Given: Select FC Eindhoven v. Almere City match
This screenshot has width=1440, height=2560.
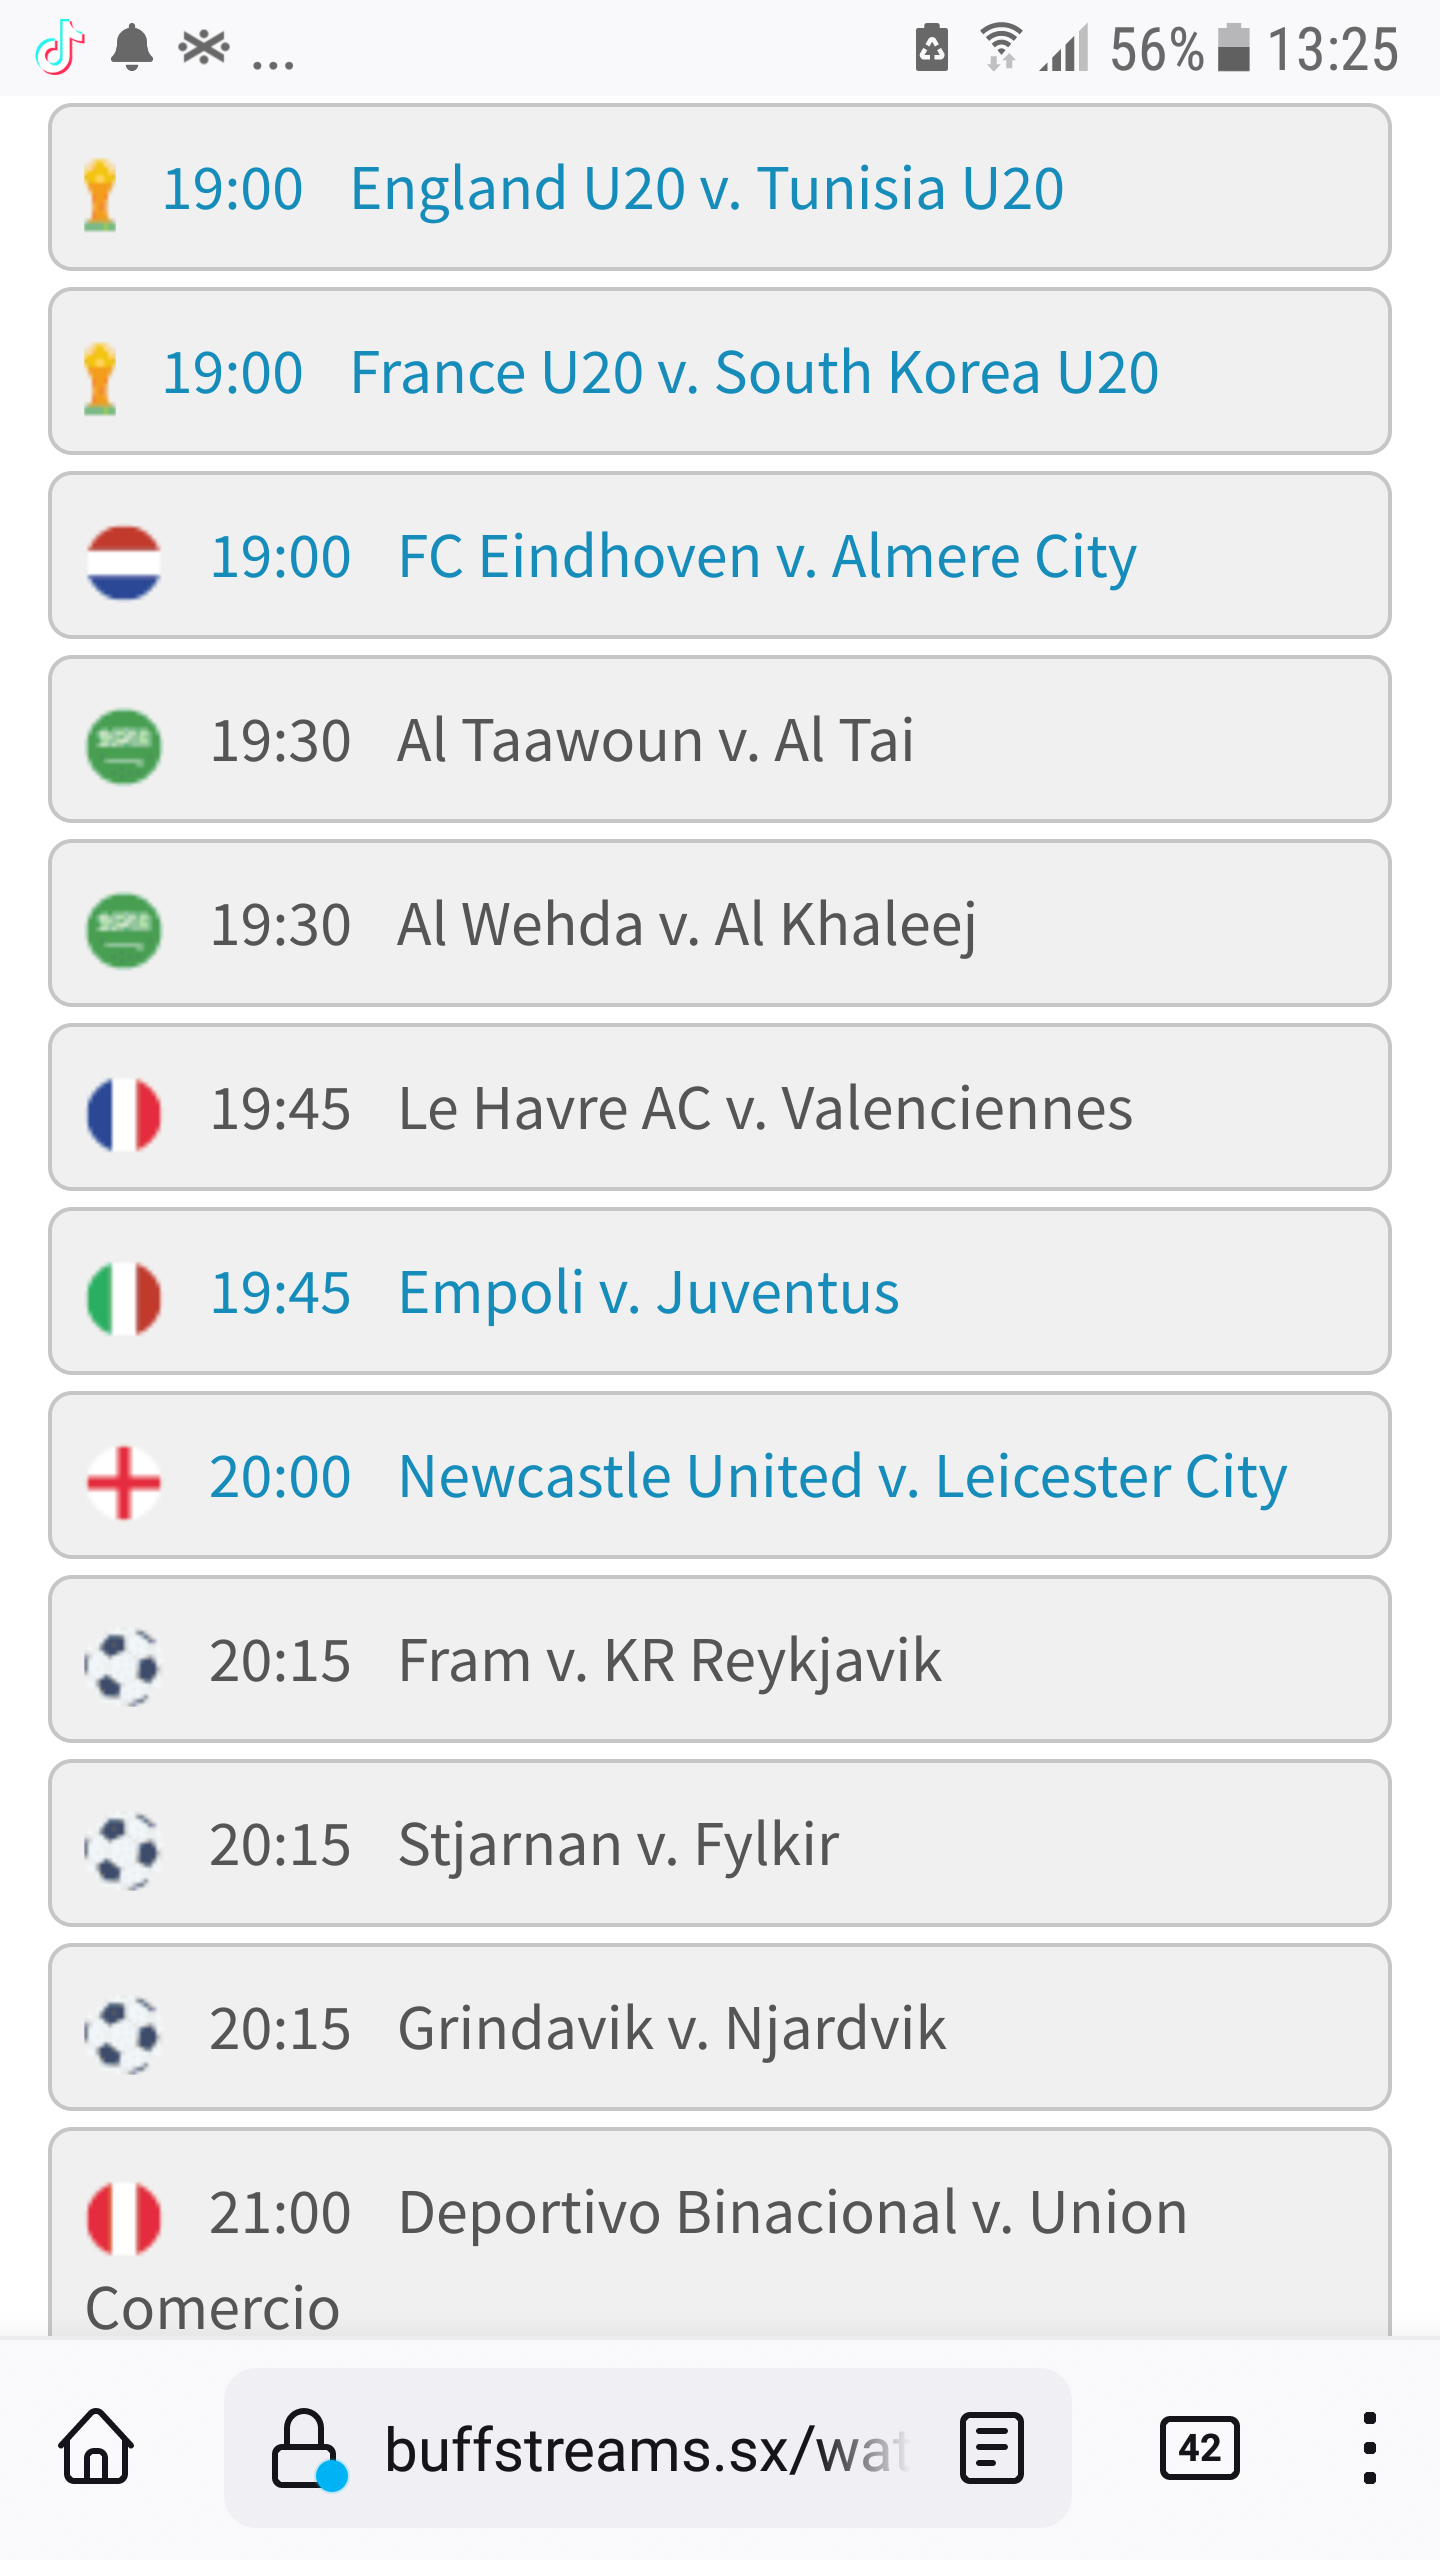Looking at the screenshot, I should click(x=719, y=555).
